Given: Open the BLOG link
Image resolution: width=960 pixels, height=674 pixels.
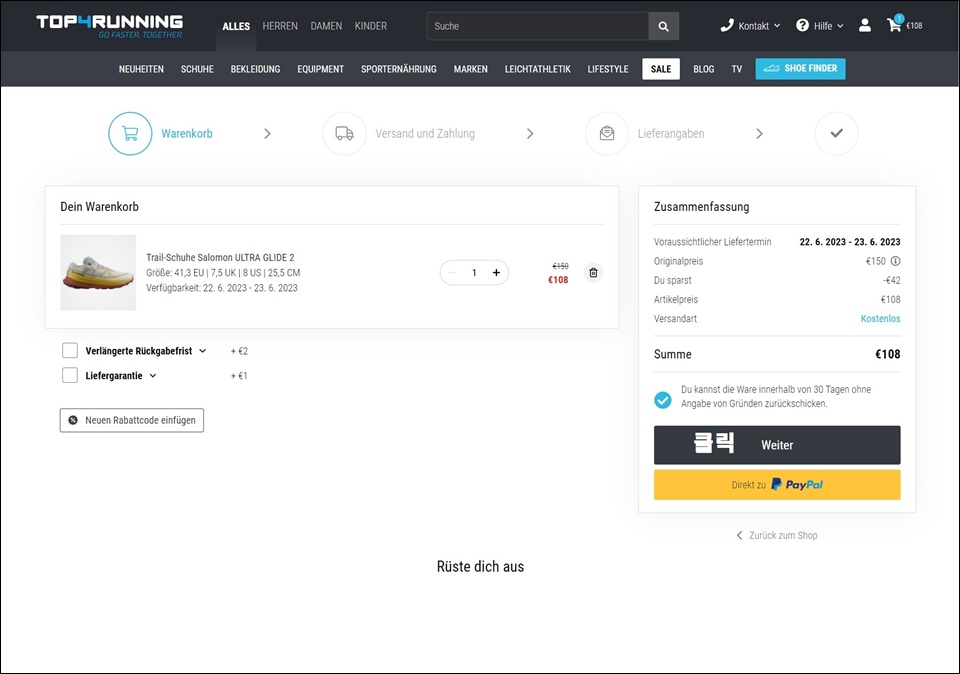Looking at the screenshot, I should pos(703,69).
